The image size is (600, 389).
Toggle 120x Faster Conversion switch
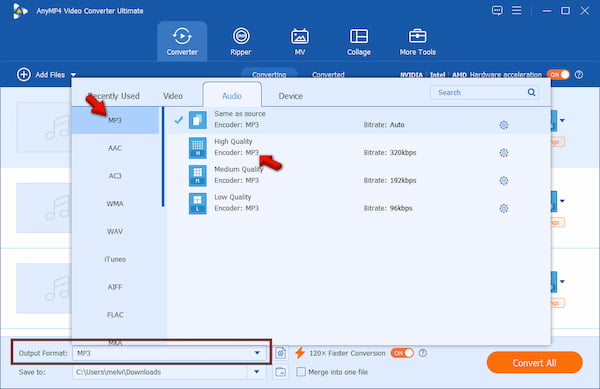pos(402,353)
